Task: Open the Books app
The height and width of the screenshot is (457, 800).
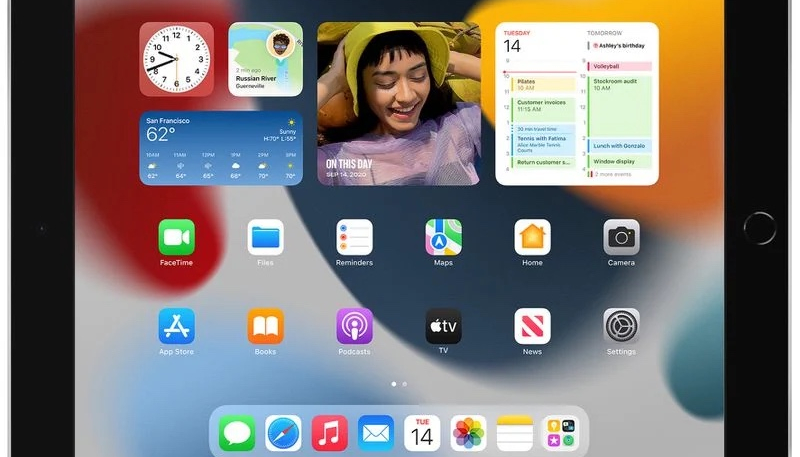Action: point(265,326)
